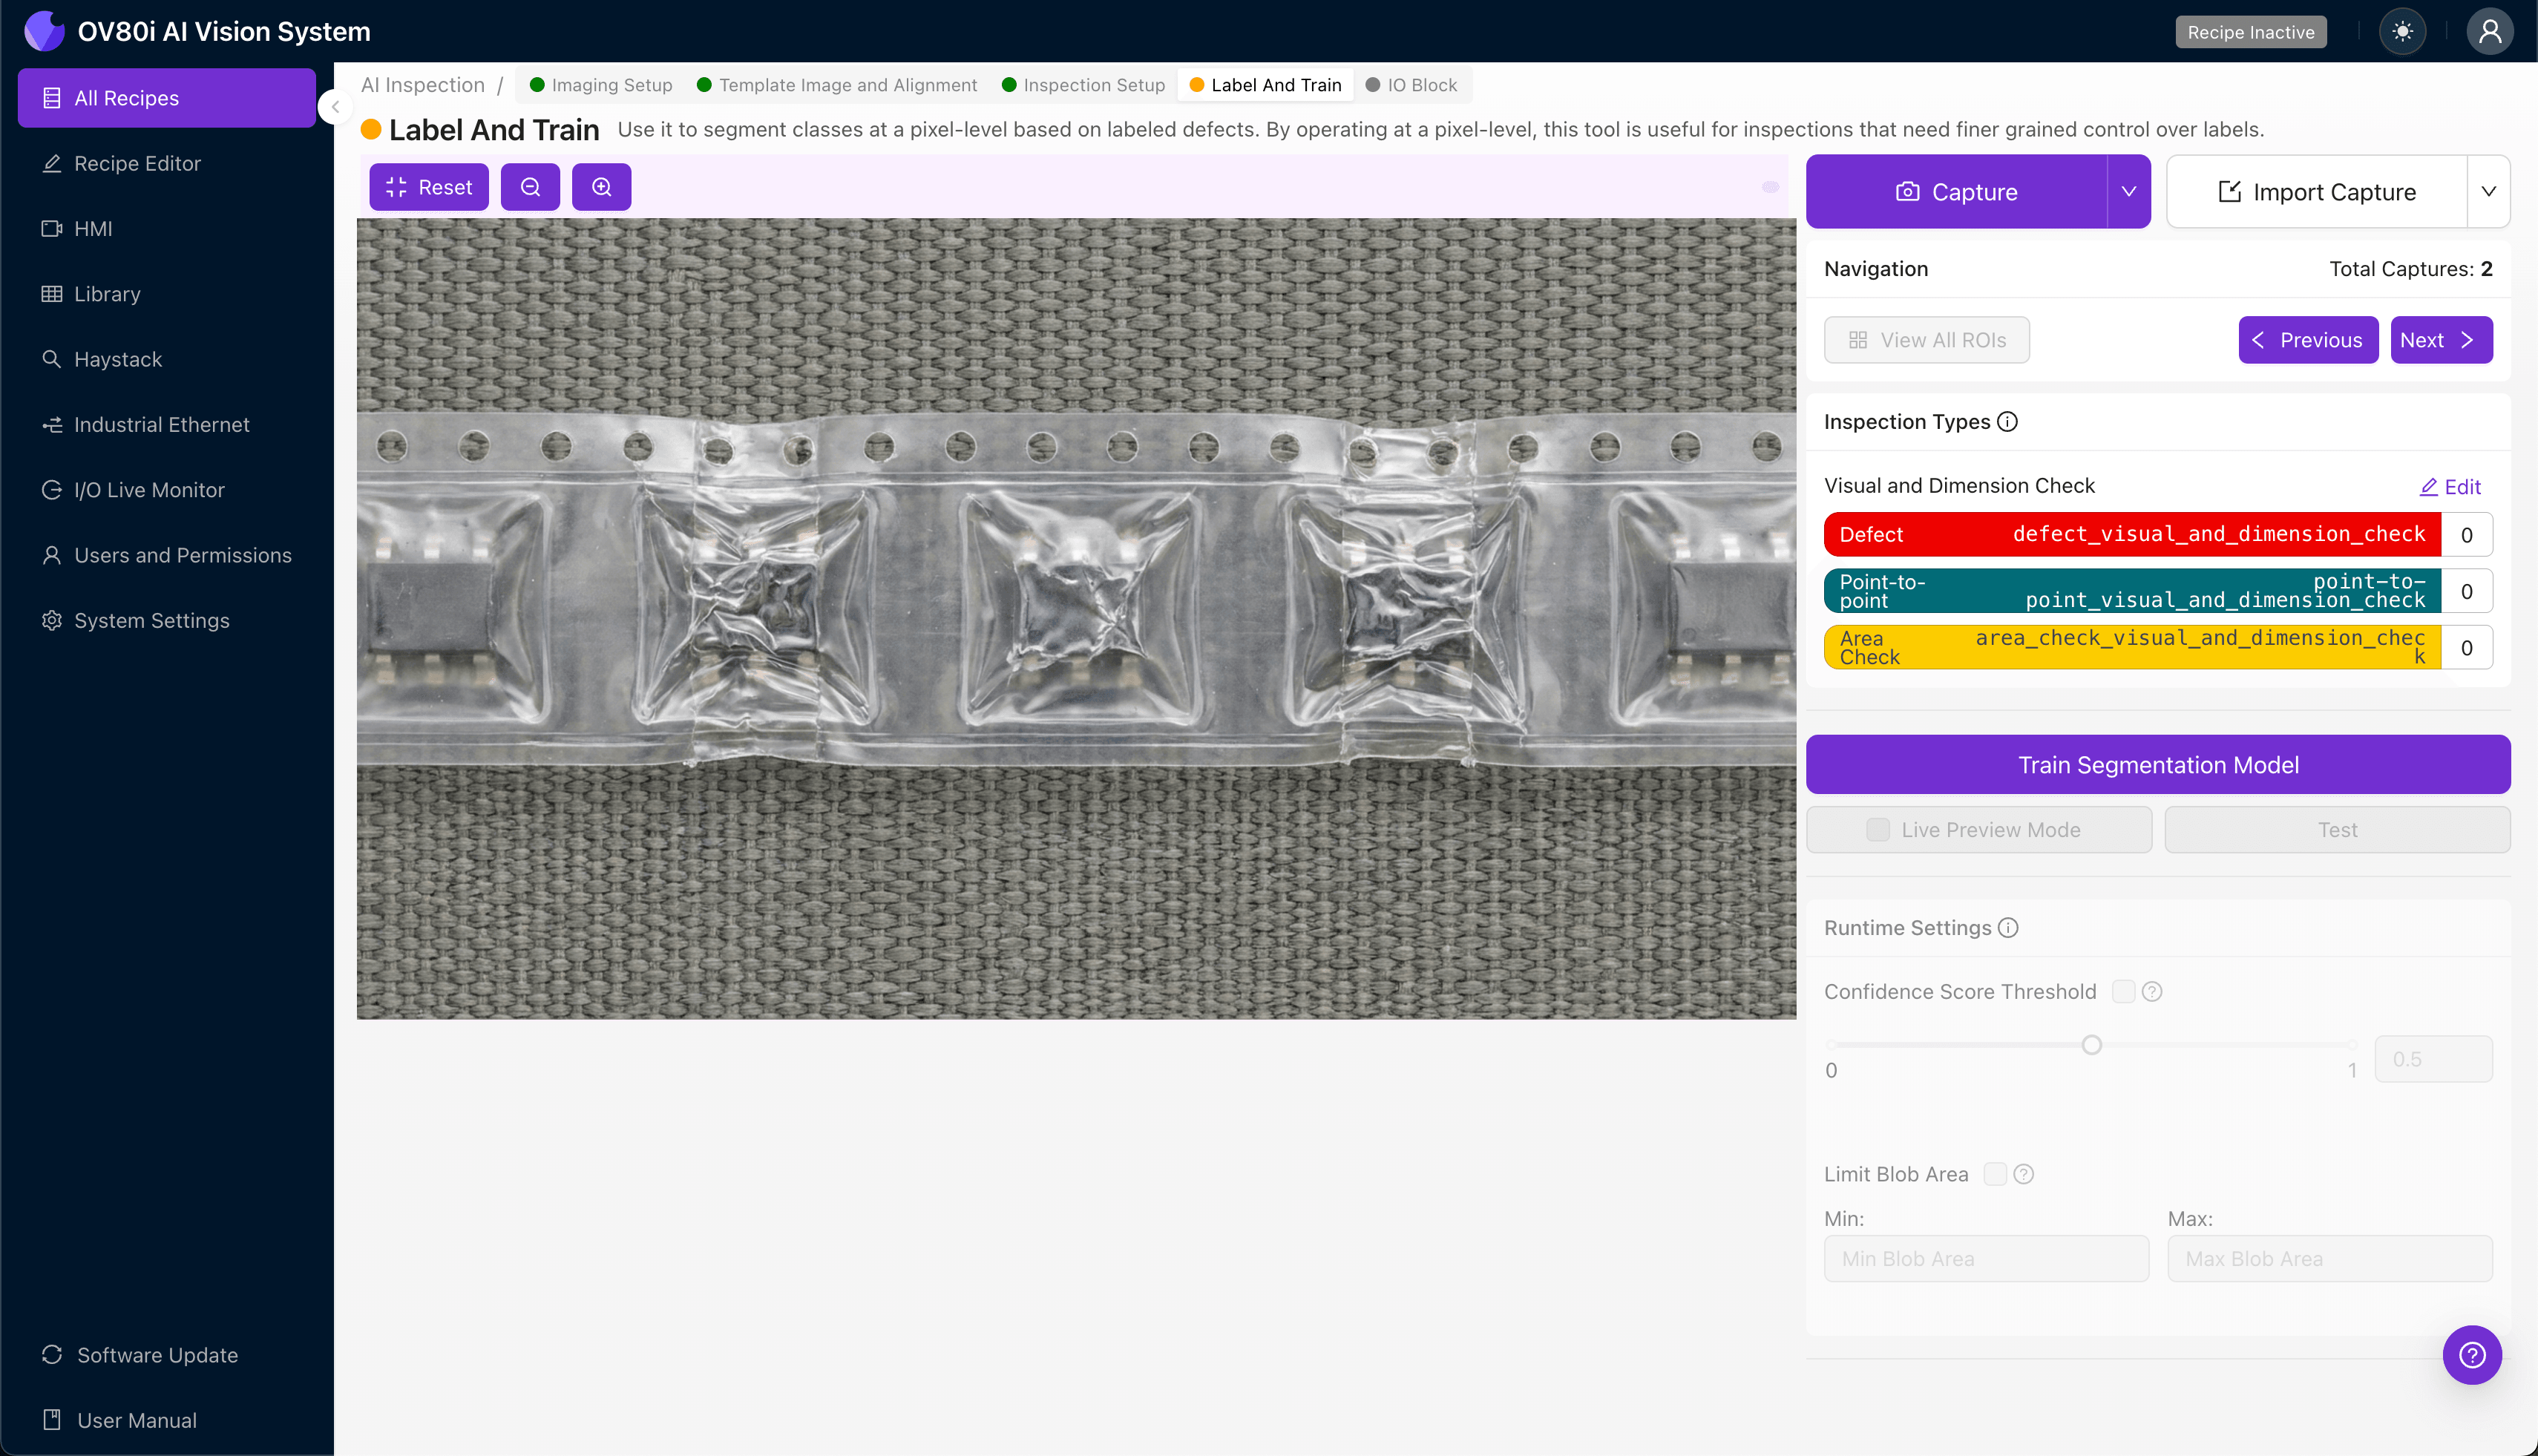Screen dimensions: 2538x1456
Task: Expand the Capture button dropdown arrow
Action: (x=2128, y=192)
